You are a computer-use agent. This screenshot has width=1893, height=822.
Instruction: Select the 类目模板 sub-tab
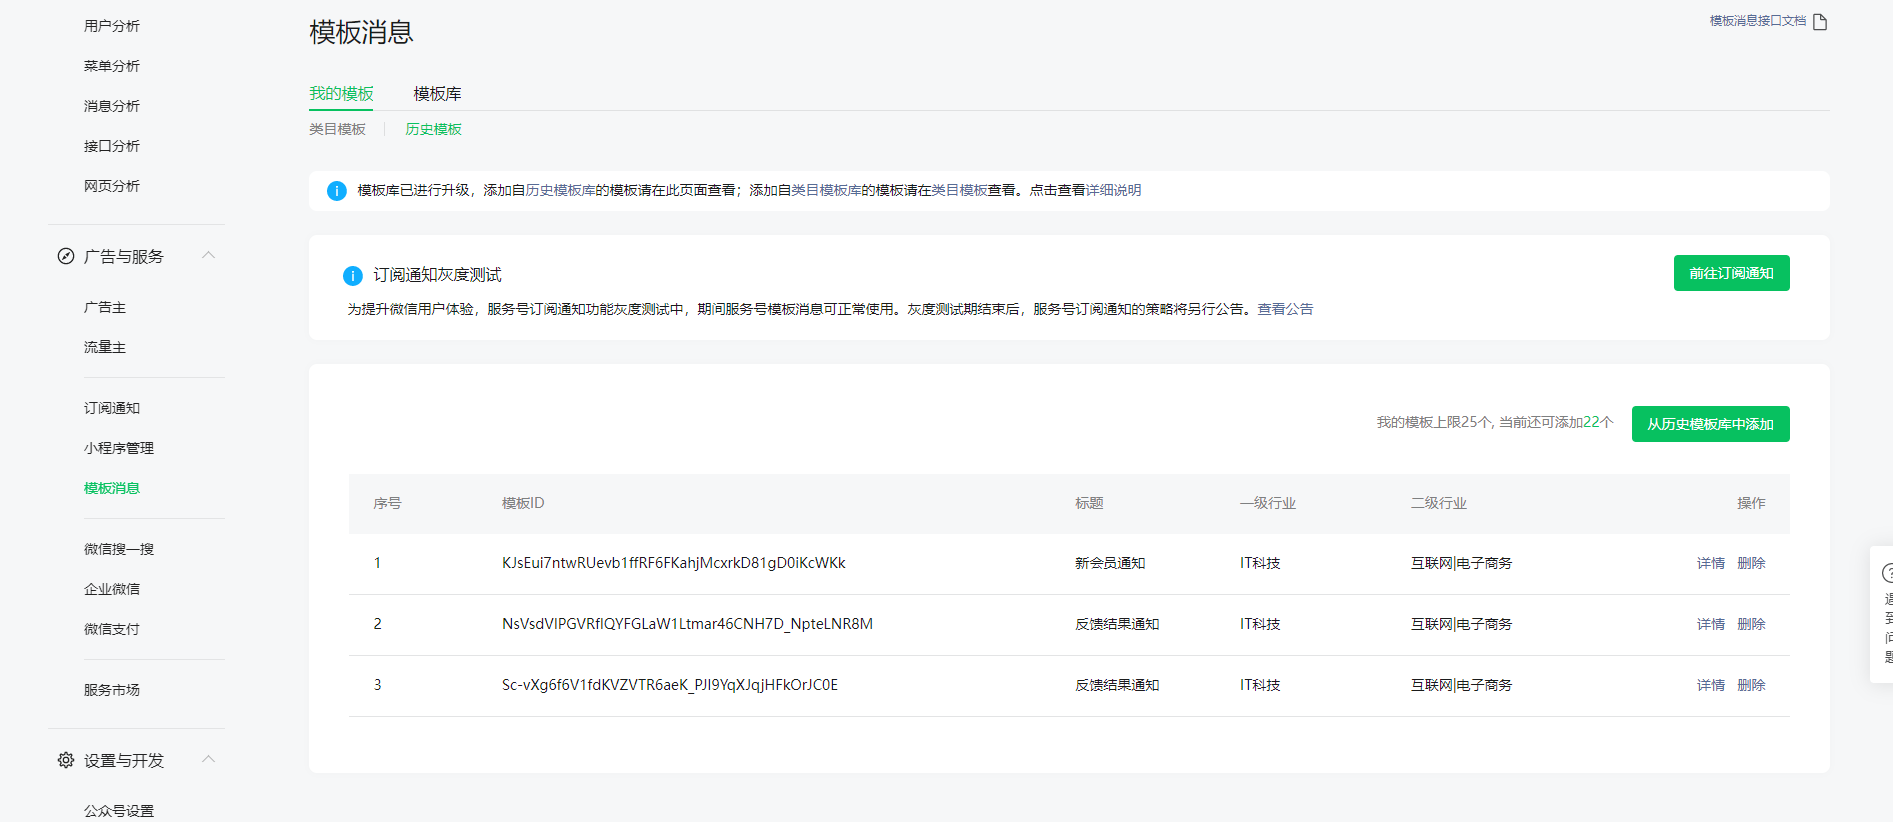click(337, 129)
